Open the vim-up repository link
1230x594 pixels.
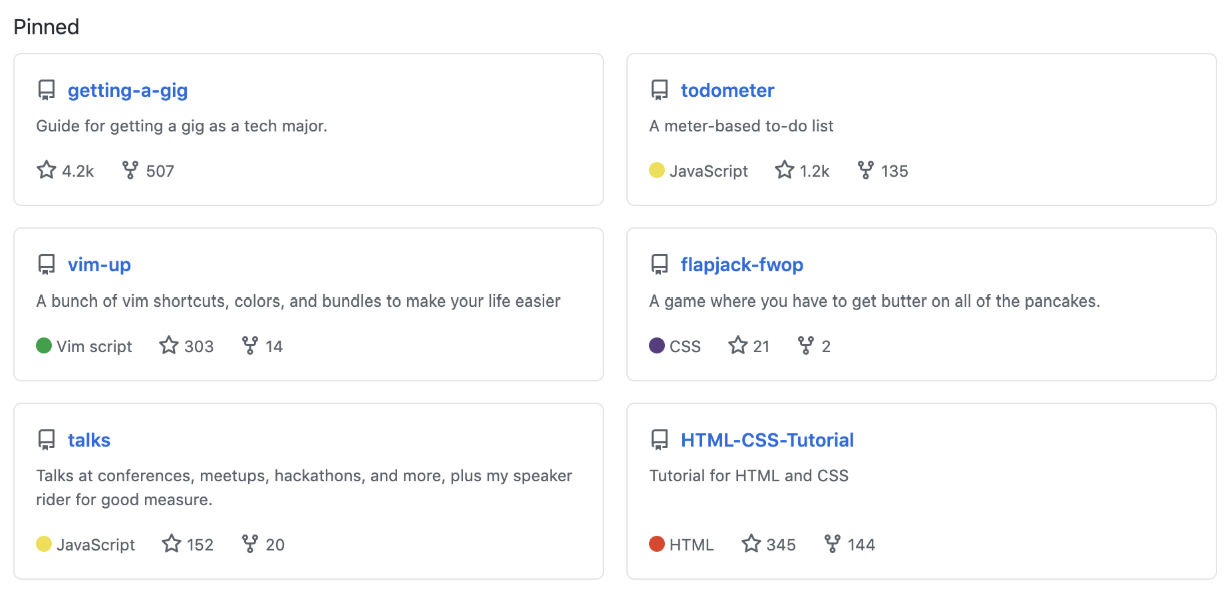(x=99, y=265)
